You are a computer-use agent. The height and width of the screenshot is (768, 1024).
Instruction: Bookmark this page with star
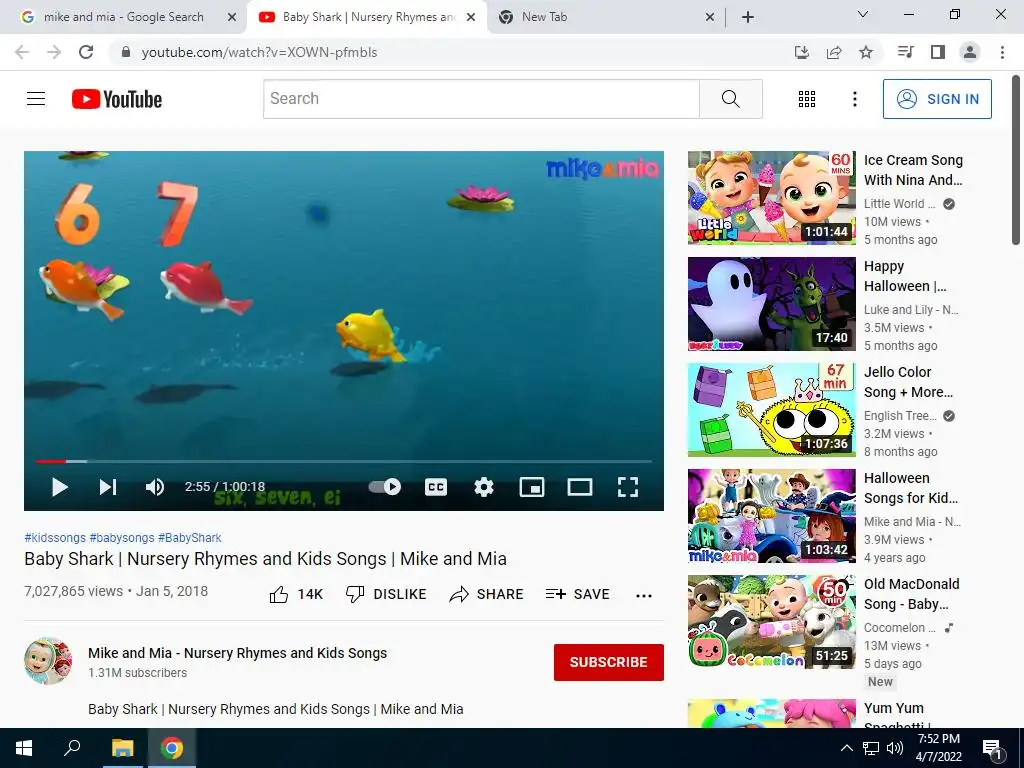(866, 52)
